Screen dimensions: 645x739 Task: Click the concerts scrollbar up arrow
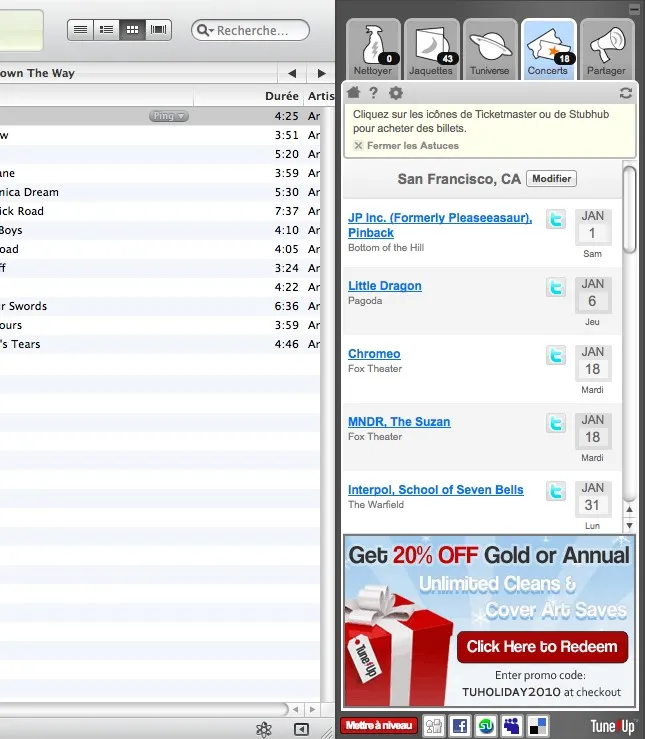(629, 509)
